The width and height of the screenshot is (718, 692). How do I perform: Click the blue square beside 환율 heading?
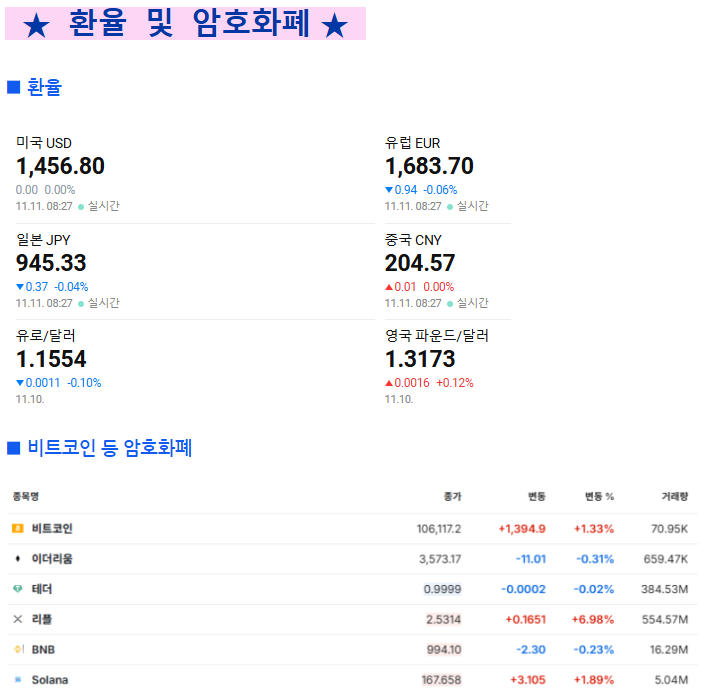point(14,87)
